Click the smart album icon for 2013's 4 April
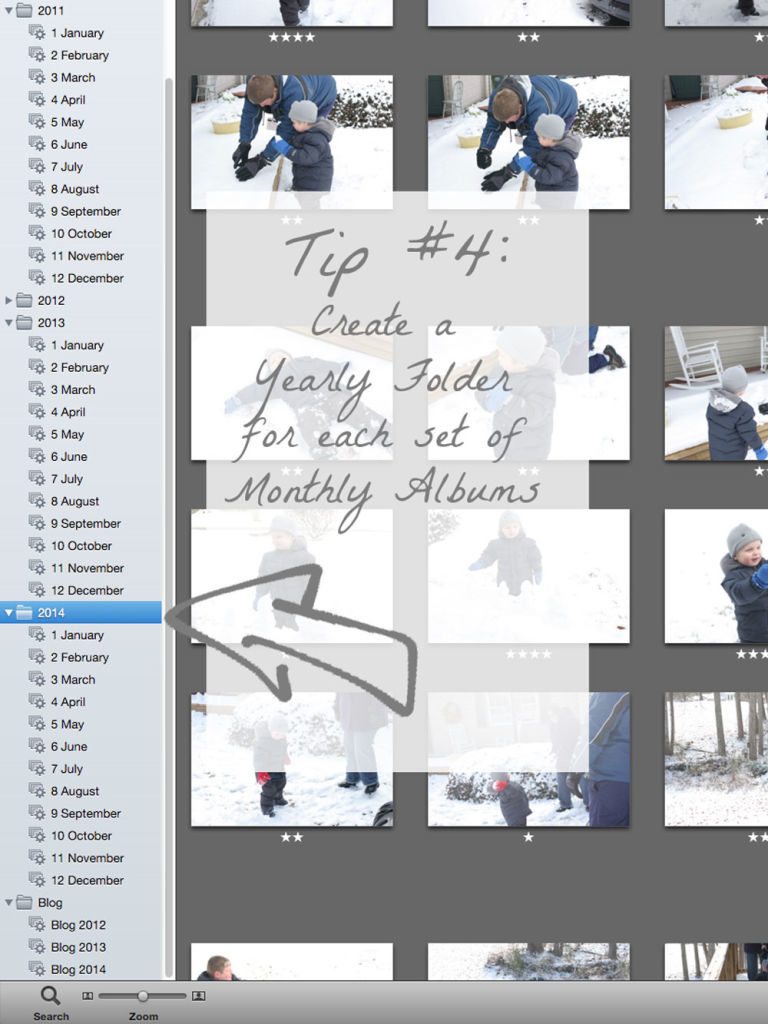The width and height of the screenshot is (768, 1024). 37,412
